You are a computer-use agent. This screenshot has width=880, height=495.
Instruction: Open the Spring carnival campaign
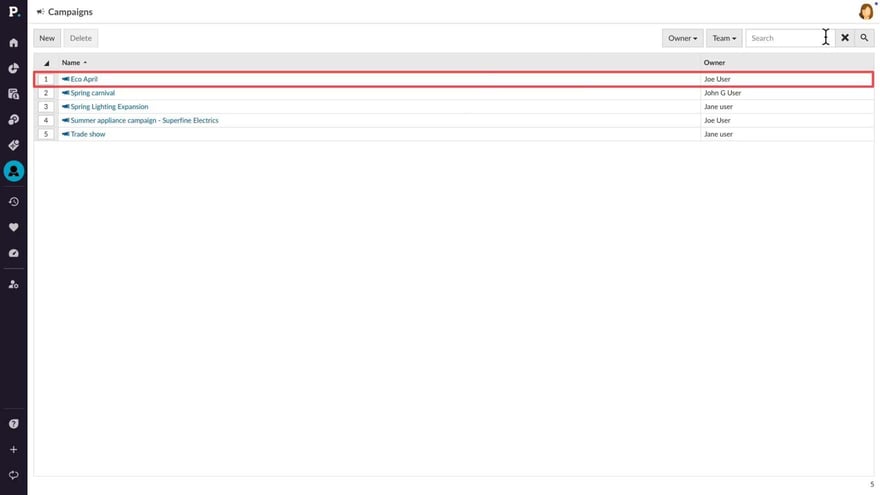[93, 93]
